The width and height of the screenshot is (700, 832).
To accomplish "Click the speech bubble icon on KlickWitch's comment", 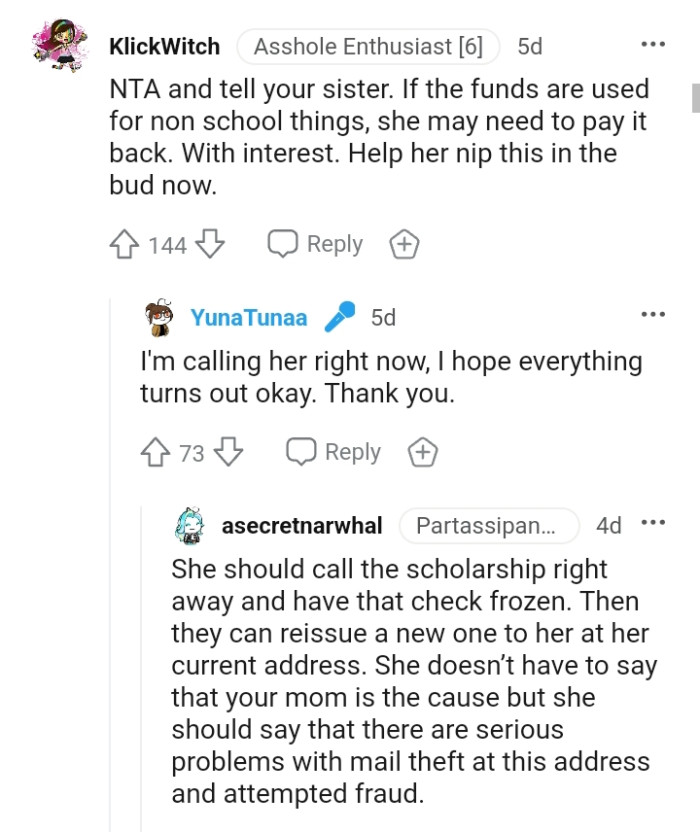I will point(281,243).
